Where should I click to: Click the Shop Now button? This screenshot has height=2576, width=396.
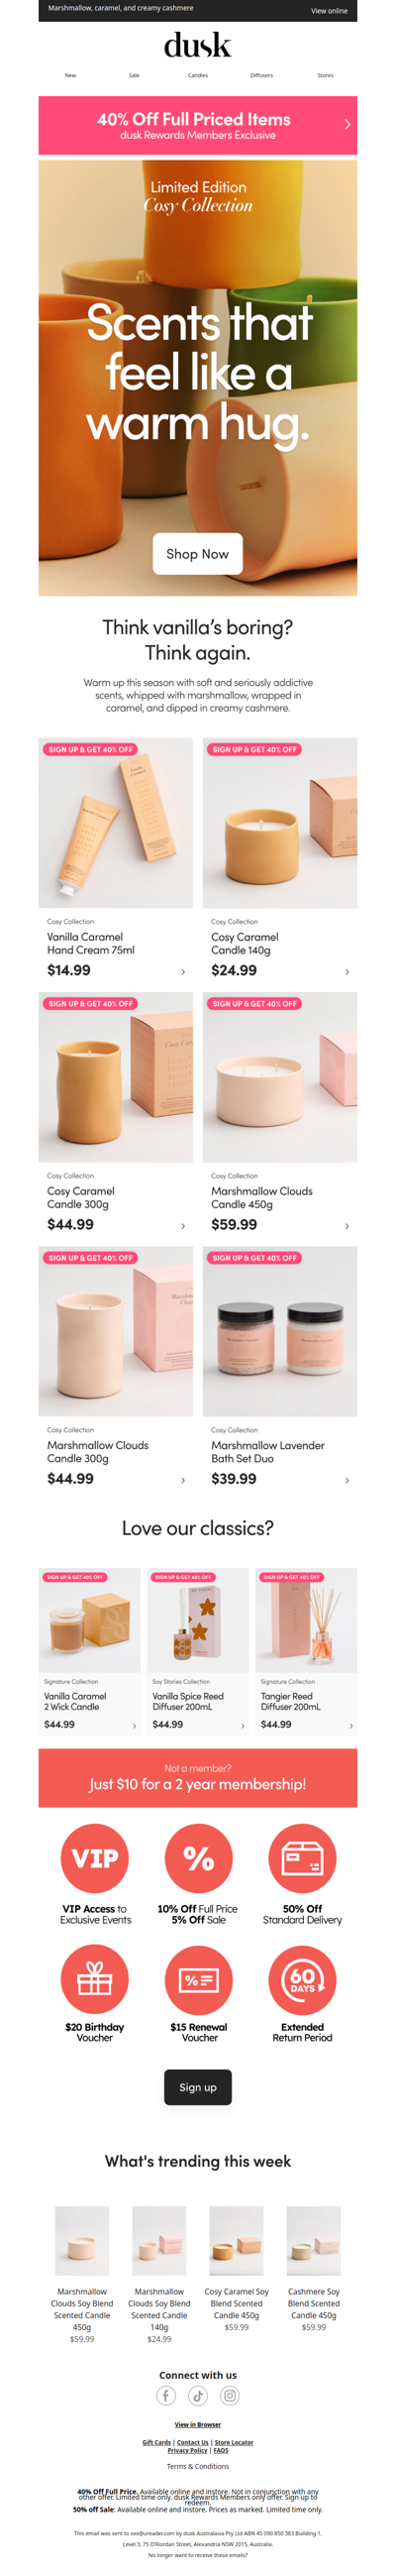point(198,554)
